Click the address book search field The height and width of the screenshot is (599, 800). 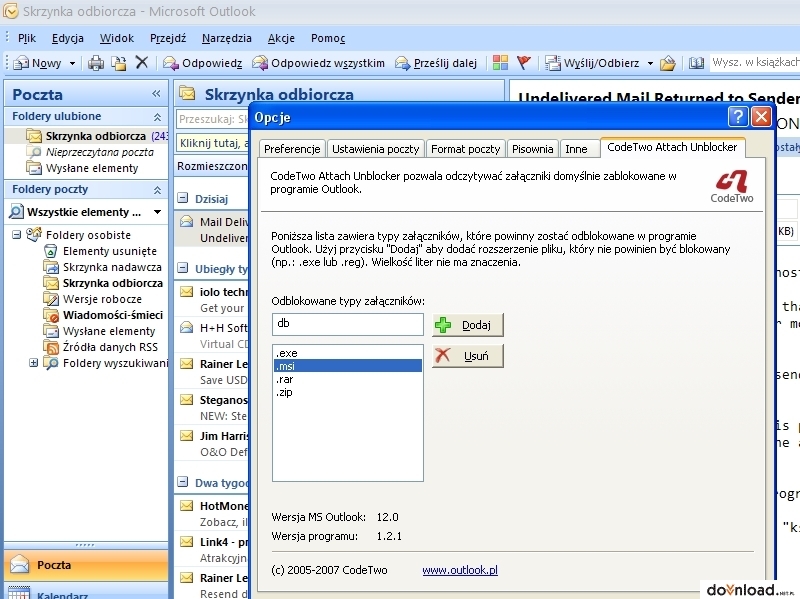click(x=755, y=63)
